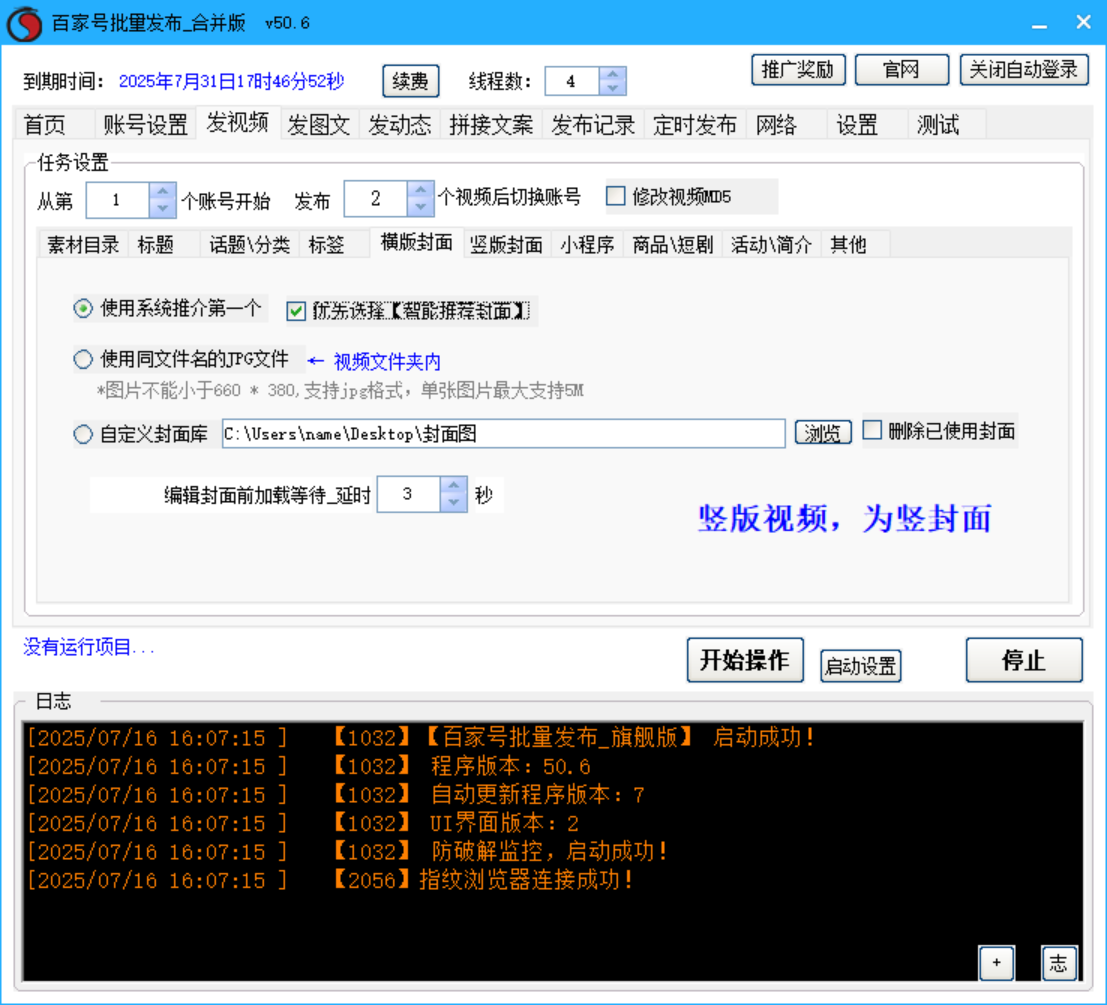Increase 线程数 thread count with up arrow
Image resolution: width=1107 pixels, height=1005 pixels.
point(612,74)
